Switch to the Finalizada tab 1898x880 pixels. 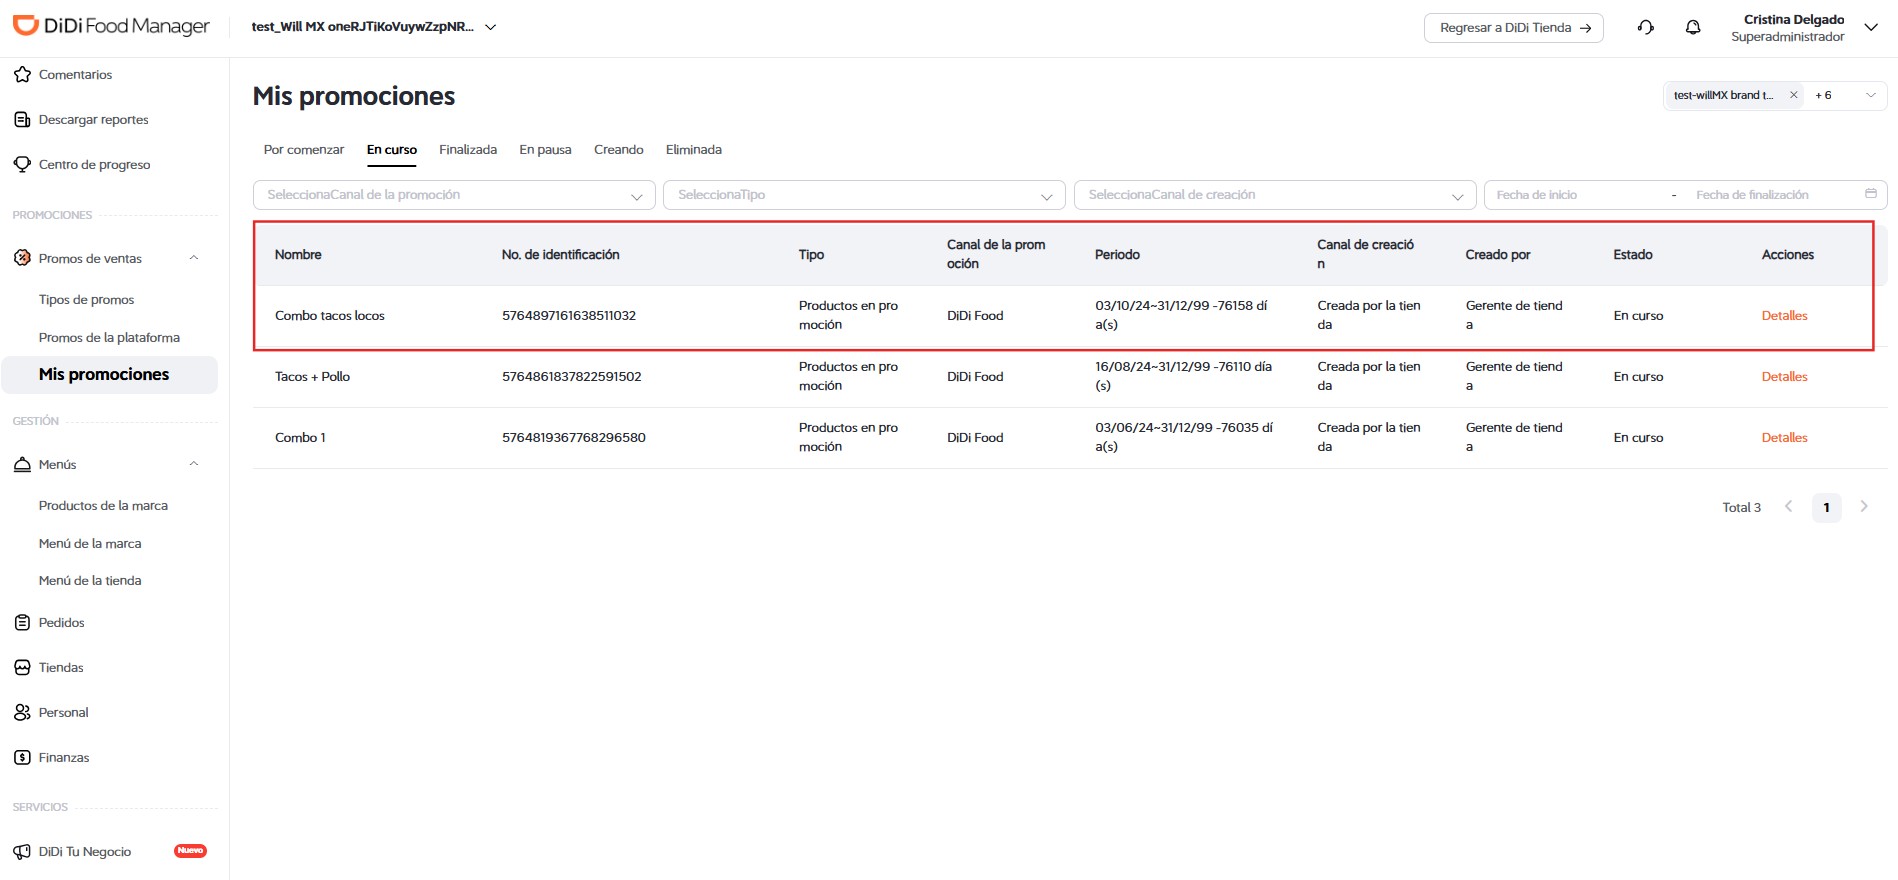pyautogui.click(x=468, y=150)
